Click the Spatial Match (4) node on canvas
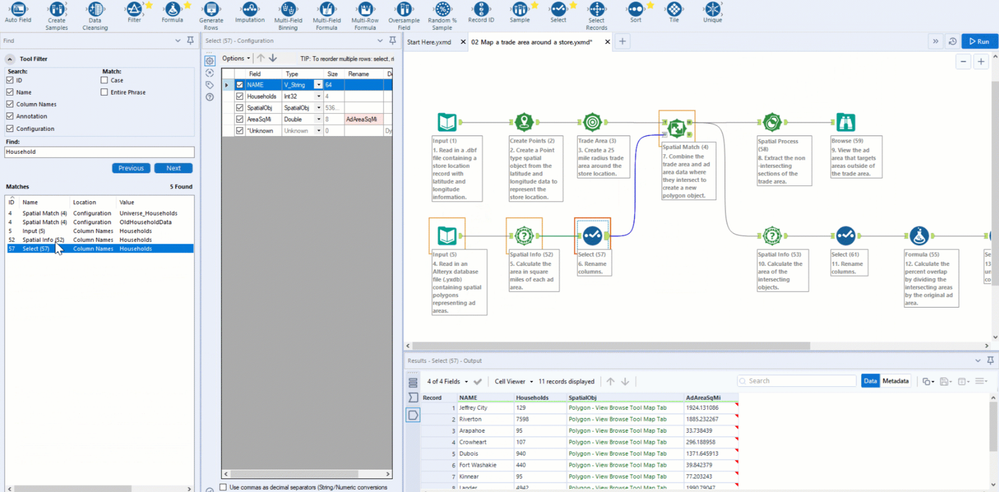The width and height of the screenshot is (999, 492). coord(677,128)
